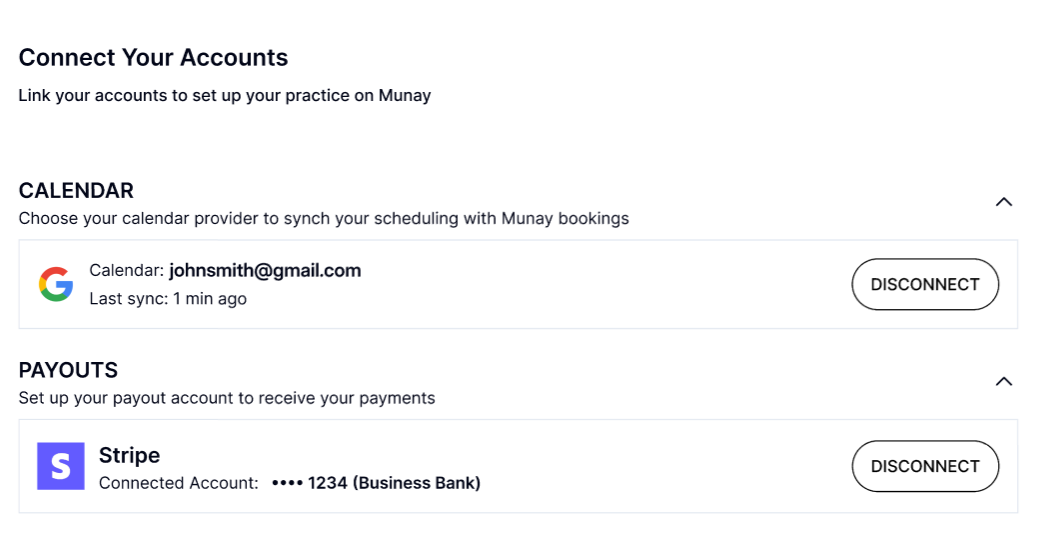The image size is (1046, 538).
Task: Click the payout account description text
Action: [227, 398]
